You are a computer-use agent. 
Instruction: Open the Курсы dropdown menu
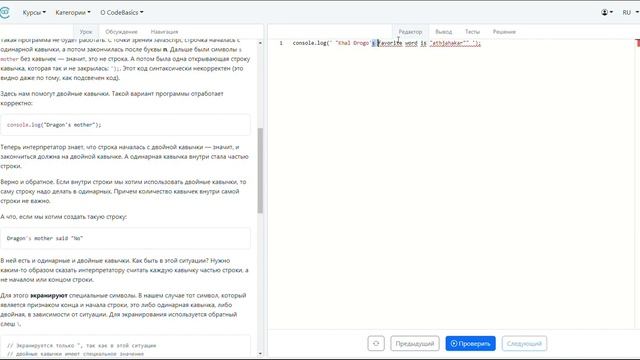point(34,13)
